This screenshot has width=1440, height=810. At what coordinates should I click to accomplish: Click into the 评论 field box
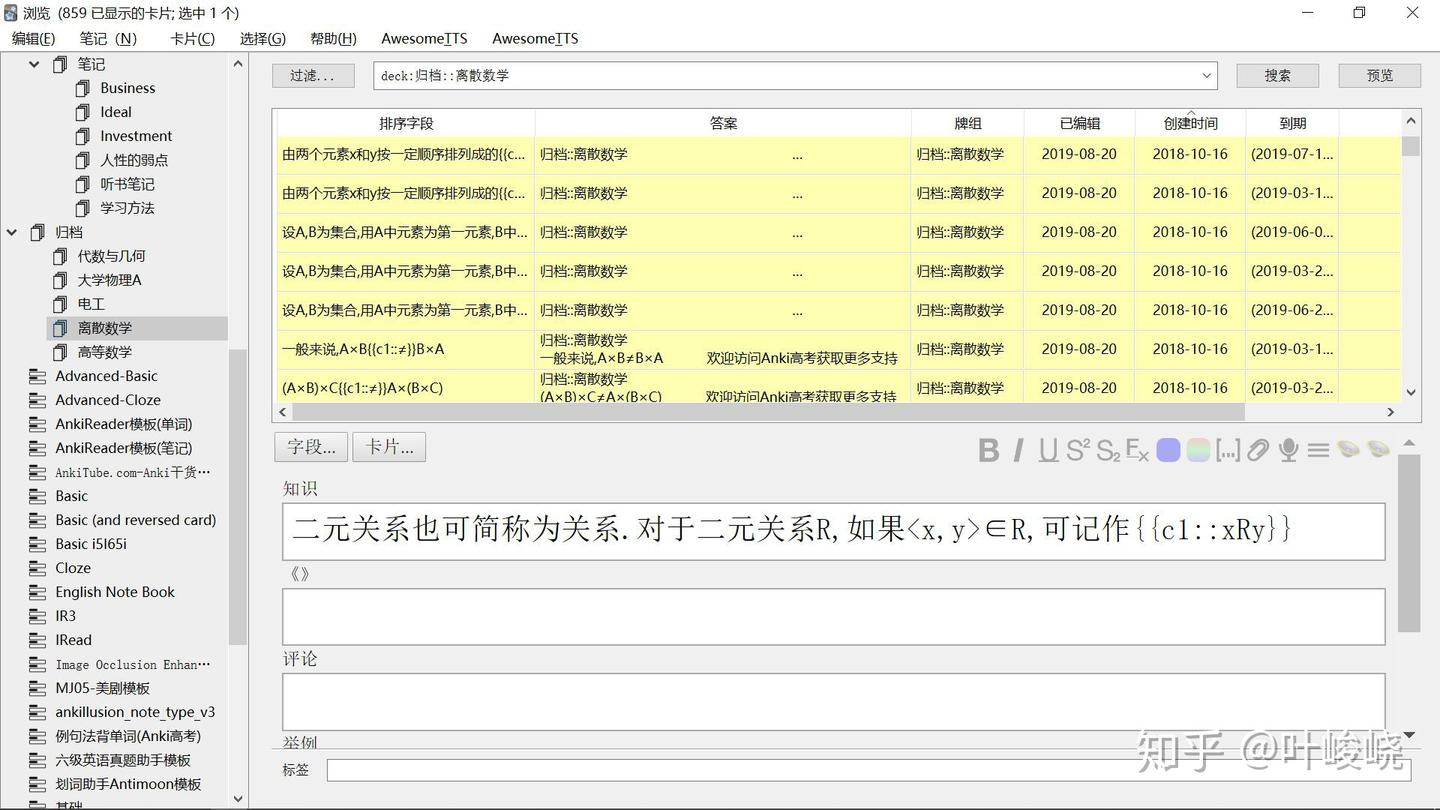click(833, 701)
